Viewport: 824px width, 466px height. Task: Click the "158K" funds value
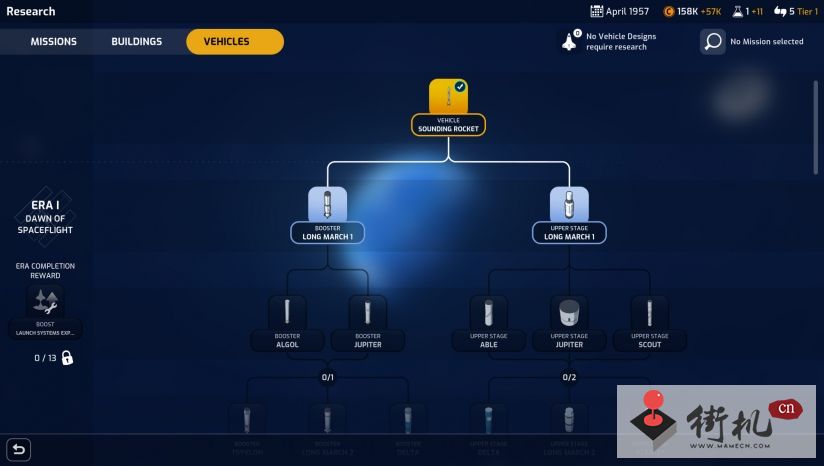coord(687,12)
